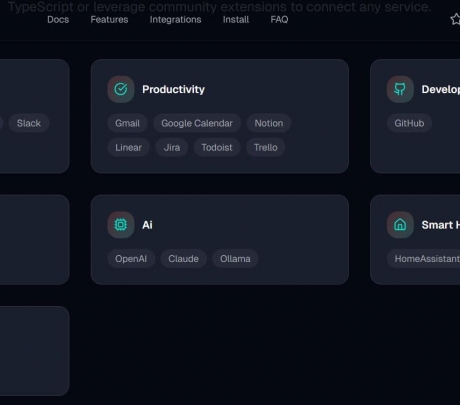
Task: Pick the Notion integration tag
Action: [269, 123]
